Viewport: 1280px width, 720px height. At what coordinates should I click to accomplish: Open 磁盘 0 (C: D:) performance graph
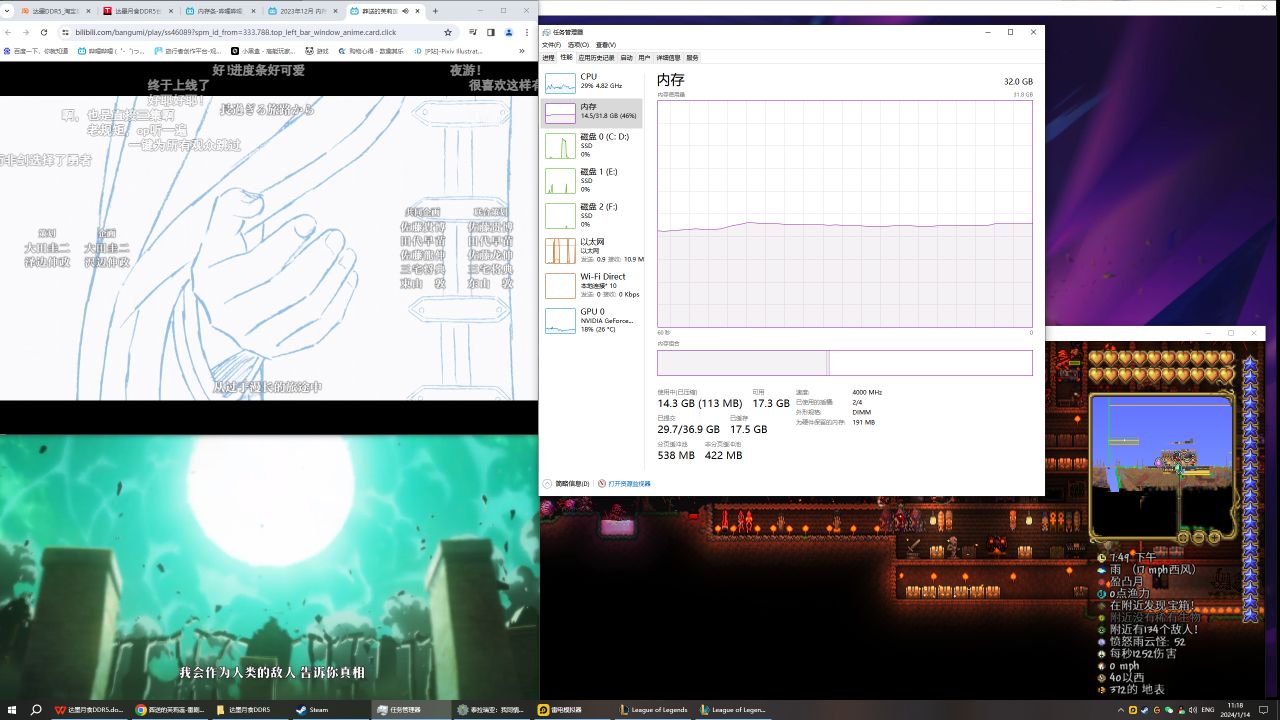[x=591, y=145]
